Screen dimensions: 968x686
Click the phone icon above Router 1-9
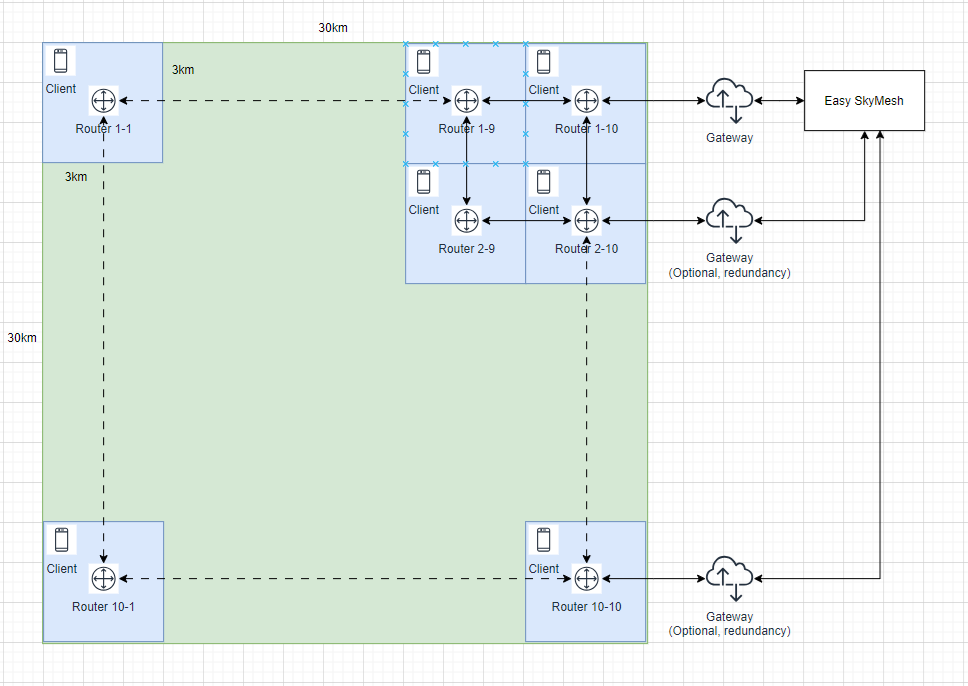(424, 62)
